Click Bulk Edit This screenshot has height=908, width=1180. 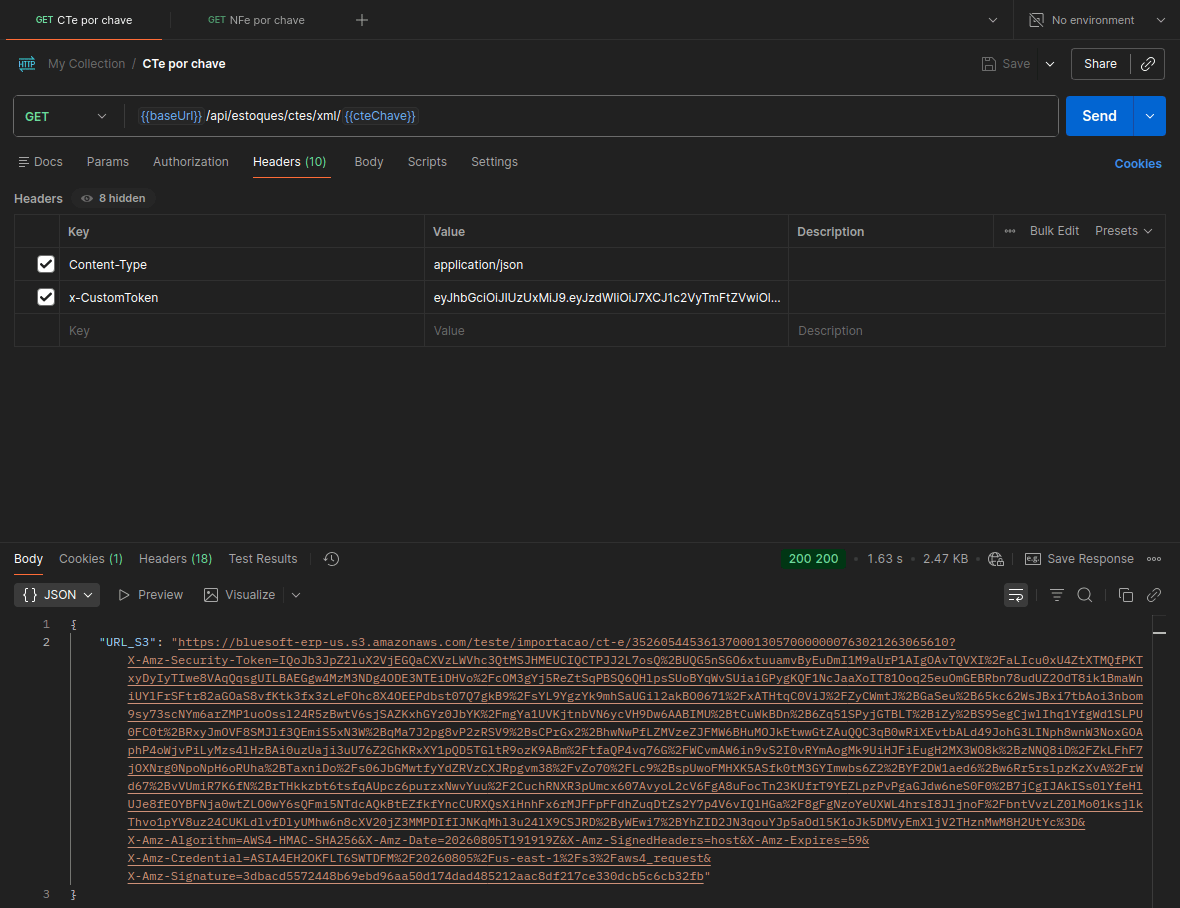[1054, 231]
